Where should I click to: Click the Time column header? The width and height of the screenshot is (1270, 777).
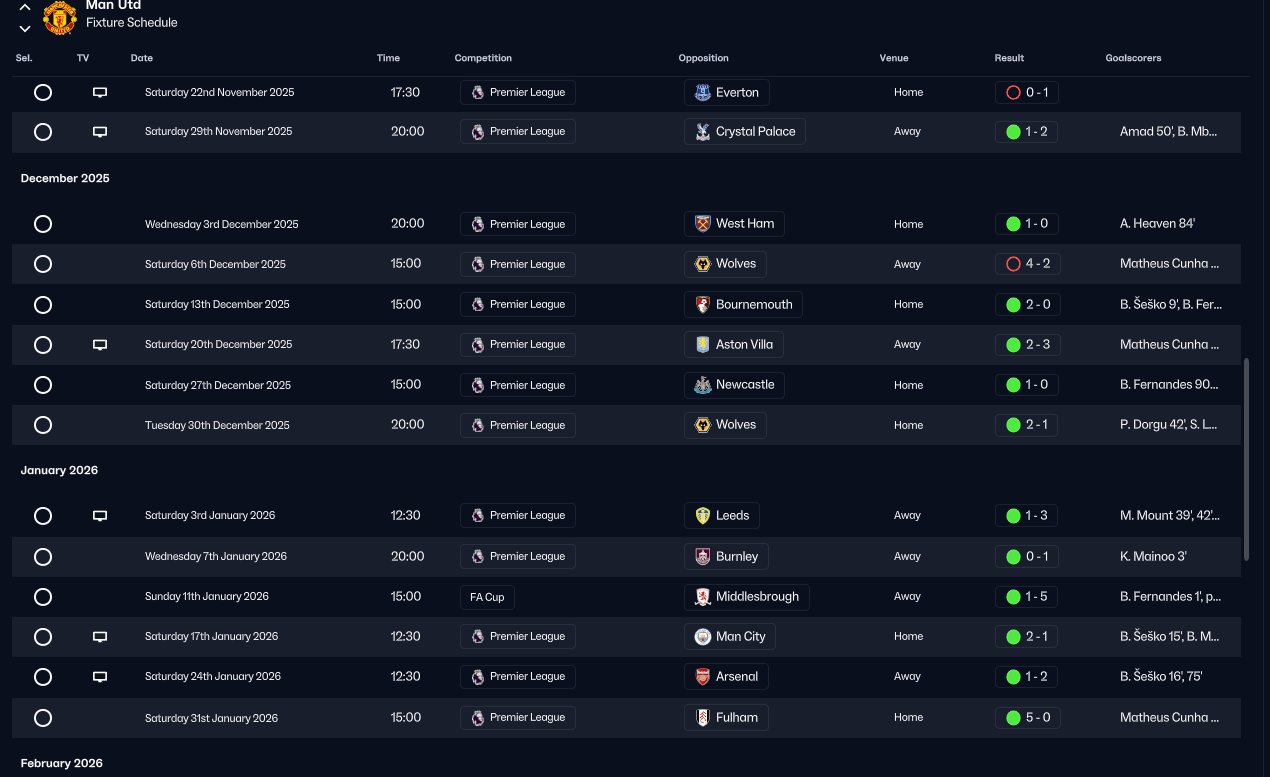[x=388, y=58]
